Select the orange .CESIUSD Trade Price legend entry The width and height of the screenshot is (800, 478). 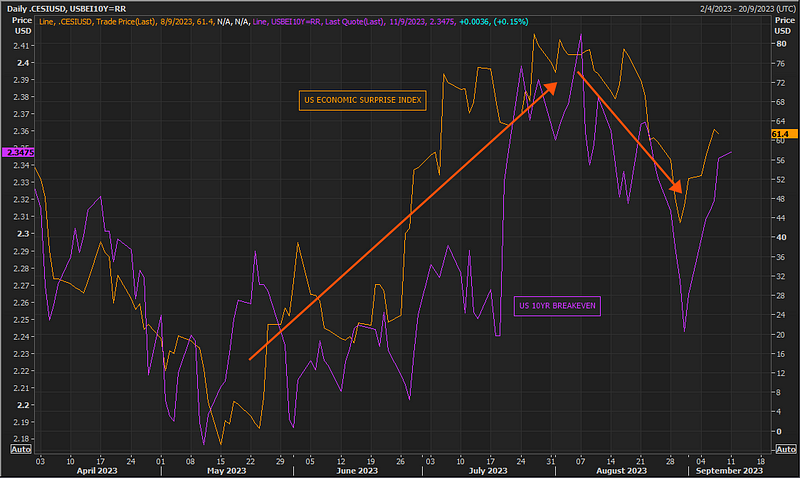point(127,21)
